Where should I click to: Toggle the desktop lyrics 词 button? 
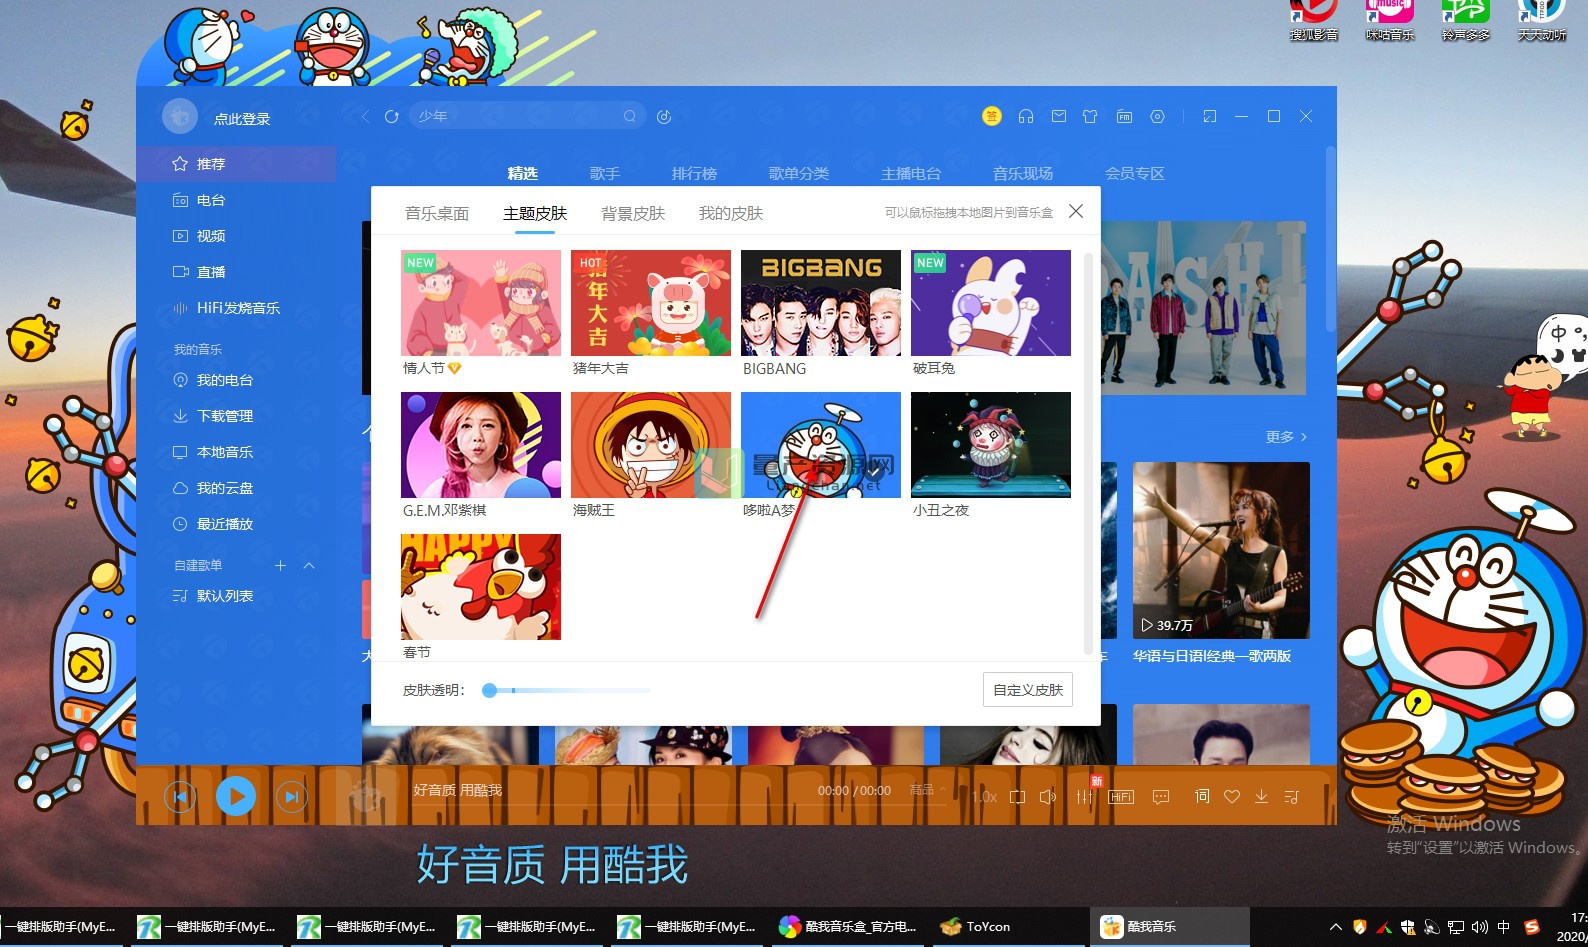click(1202, 796)
